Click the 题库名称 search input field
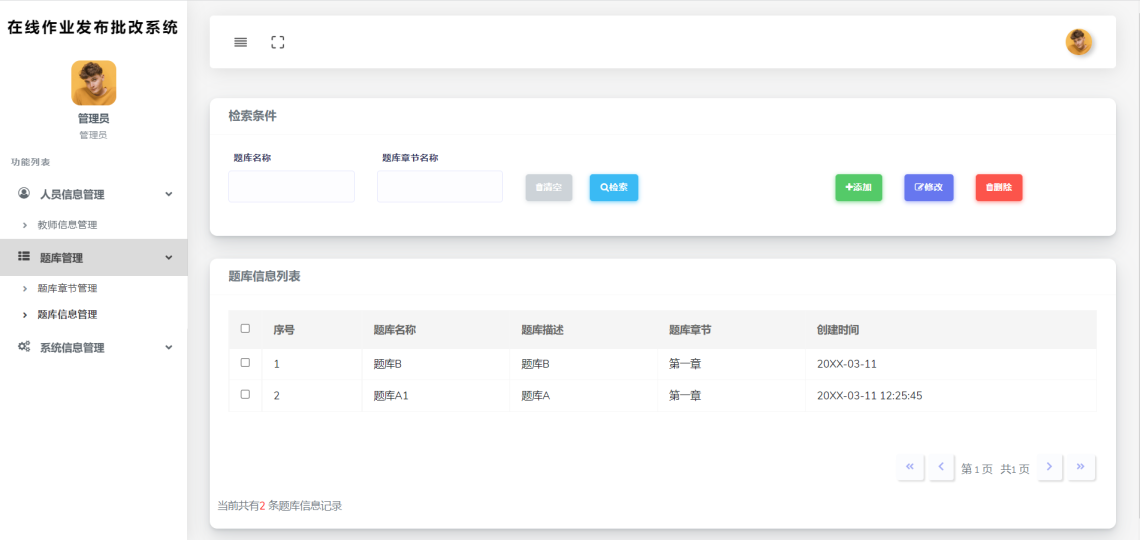Screen dimensions: 1140x540 [x=292, y=187]
